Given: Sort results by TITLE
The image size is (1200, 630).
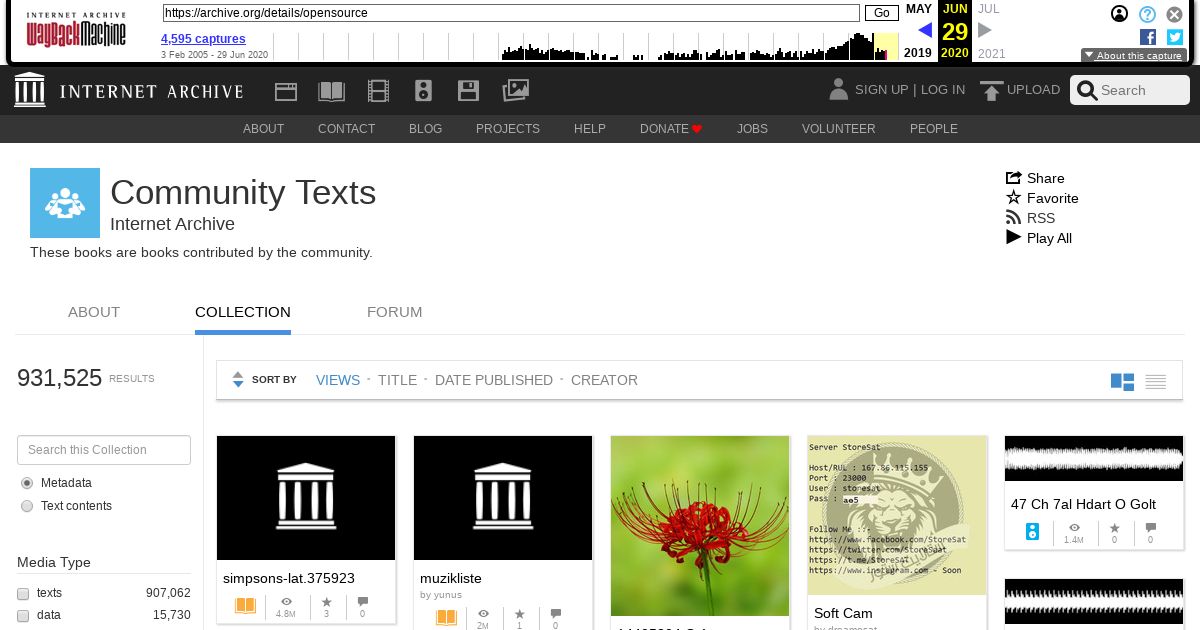Looking at the screenshot, I should tap(397, 380).
